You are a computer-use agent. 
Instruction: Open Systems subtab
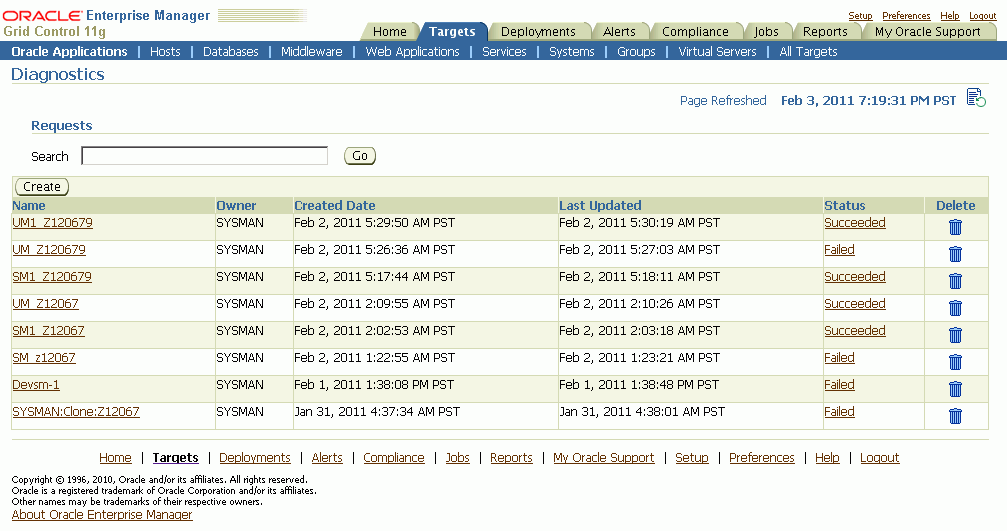(572, 51)
